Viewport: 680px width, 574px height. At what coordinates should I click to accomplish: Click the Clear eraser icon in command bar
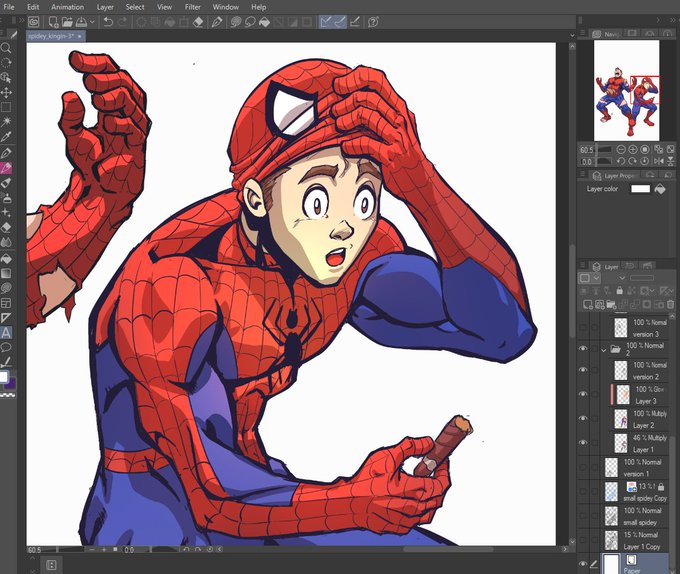198,22
